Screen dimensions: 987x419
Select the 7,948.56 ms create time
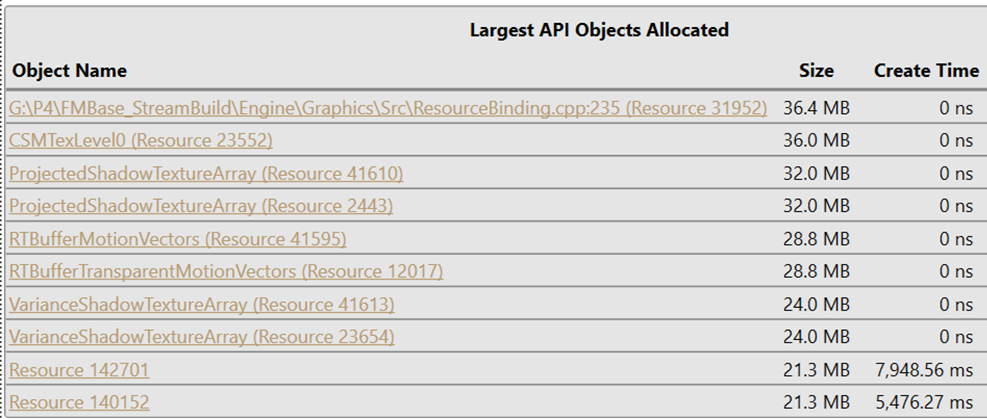[924, 369]
